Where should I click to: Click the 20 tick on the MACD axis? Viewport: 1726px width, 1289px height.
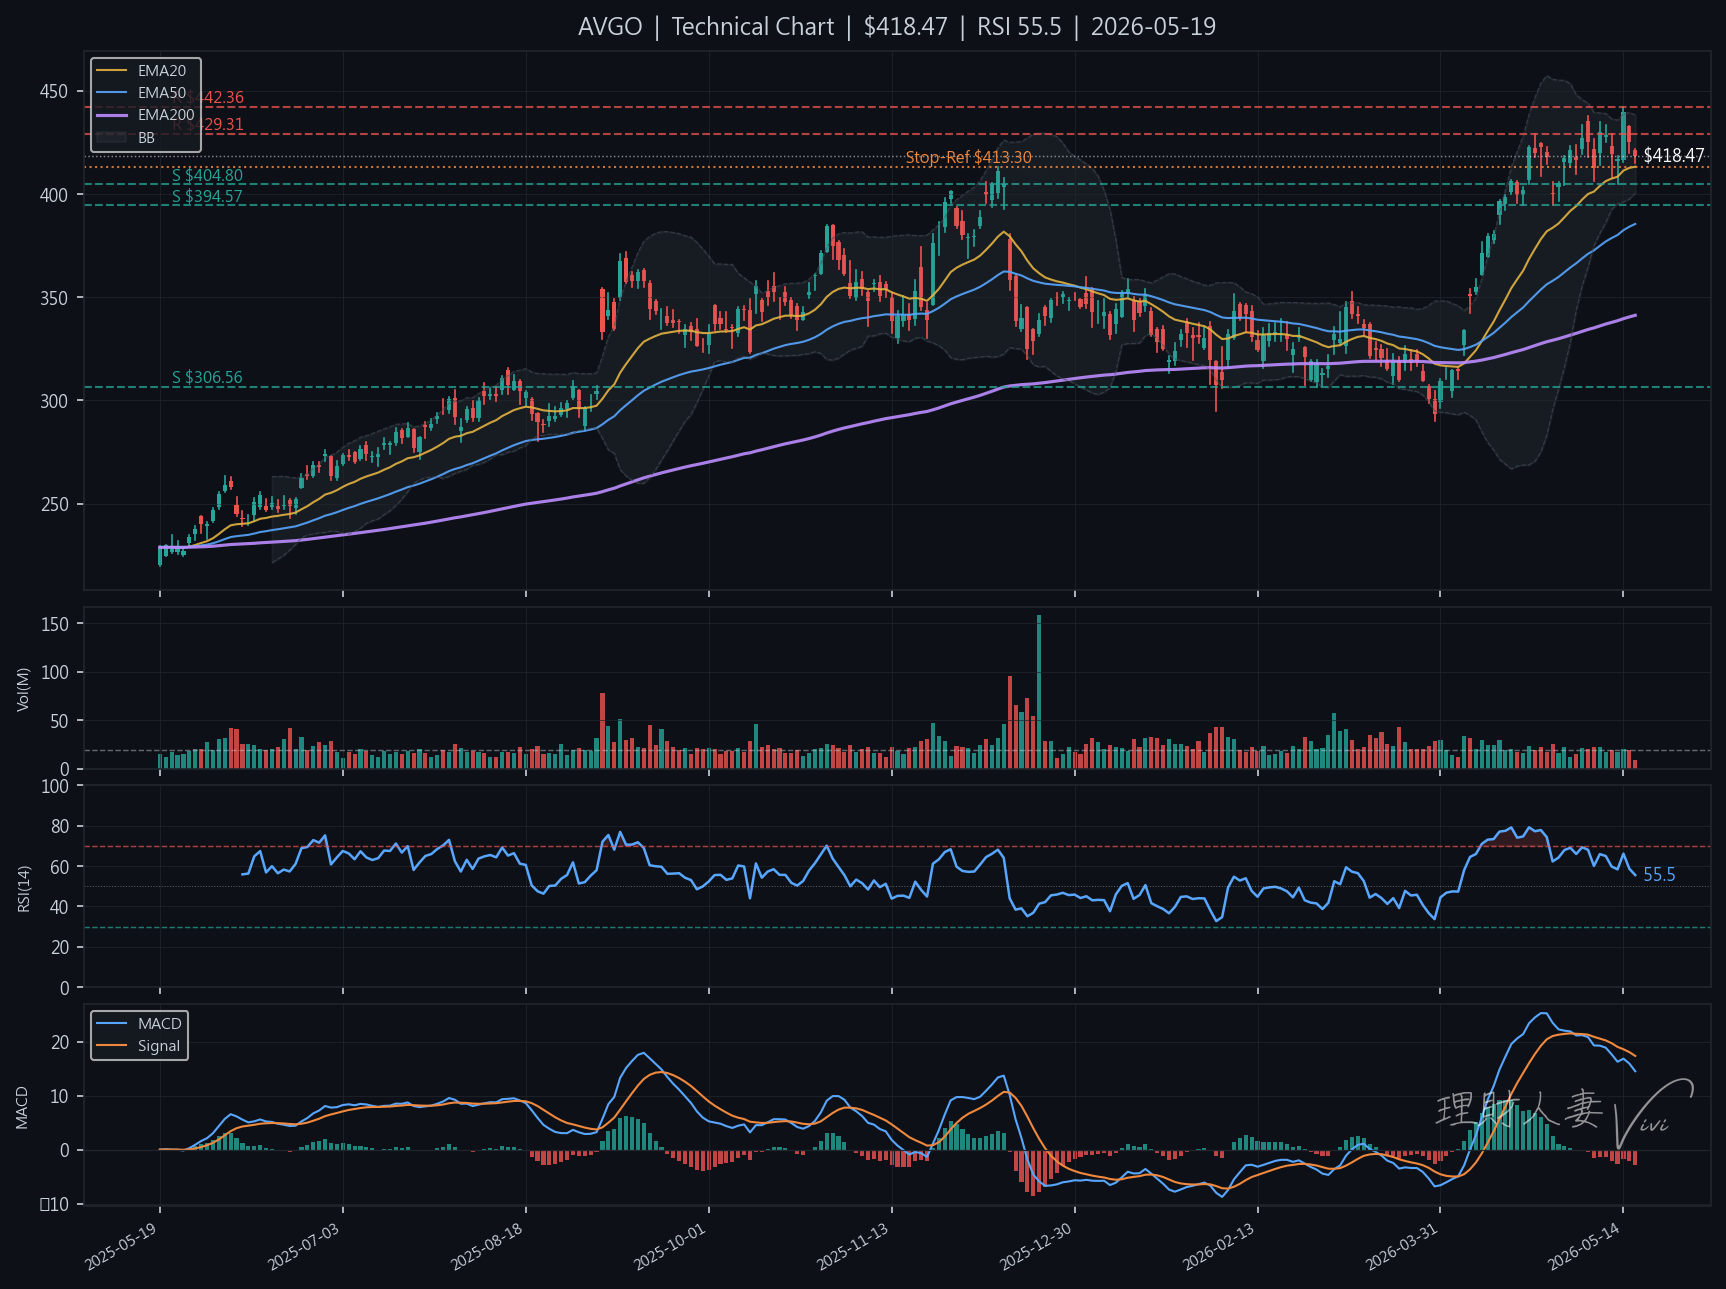click(x=60, y=1043)
